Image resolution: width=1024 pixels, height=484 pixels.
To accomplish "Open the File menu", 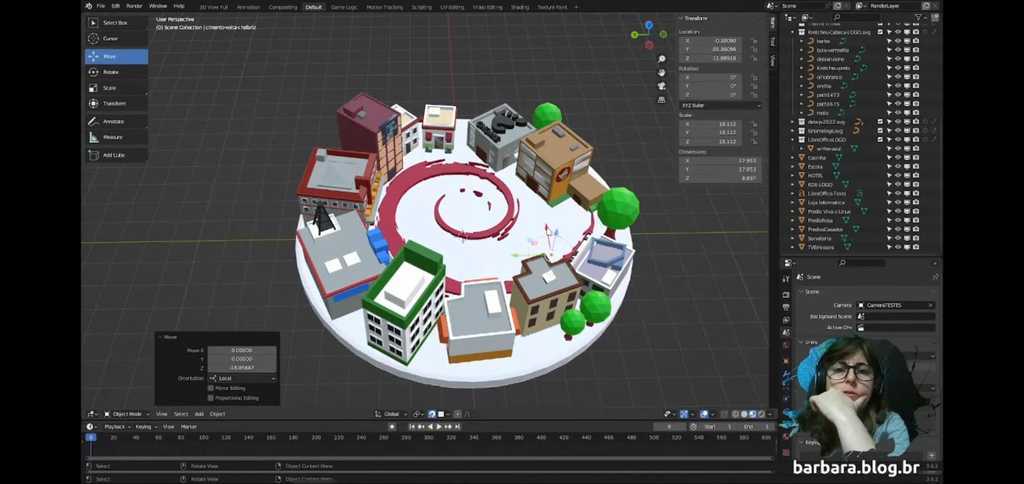I will [x=101, y=6].
